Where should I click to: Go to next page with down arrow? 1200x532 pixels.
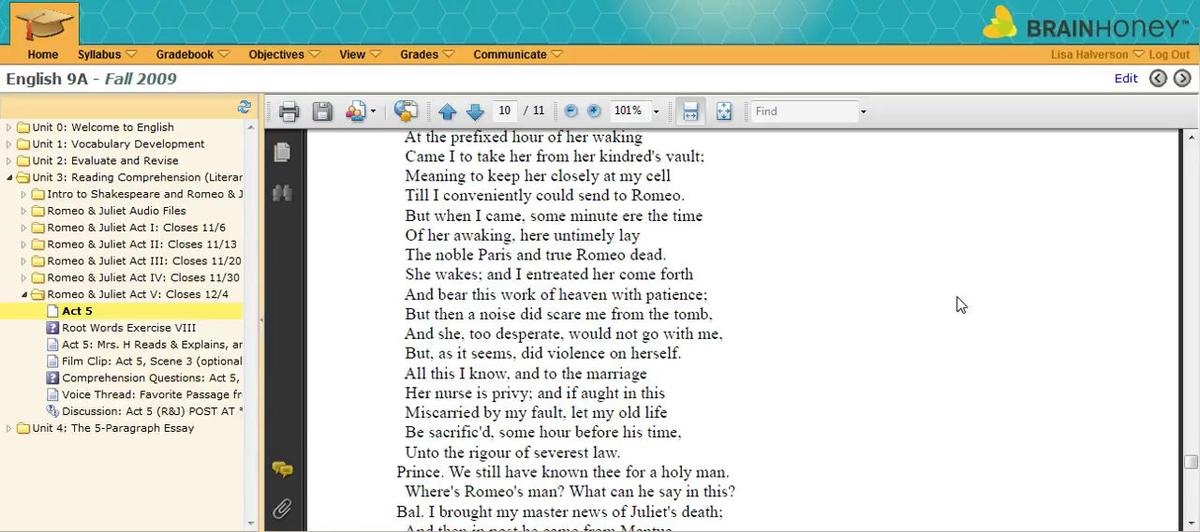[x=475, y=111]
